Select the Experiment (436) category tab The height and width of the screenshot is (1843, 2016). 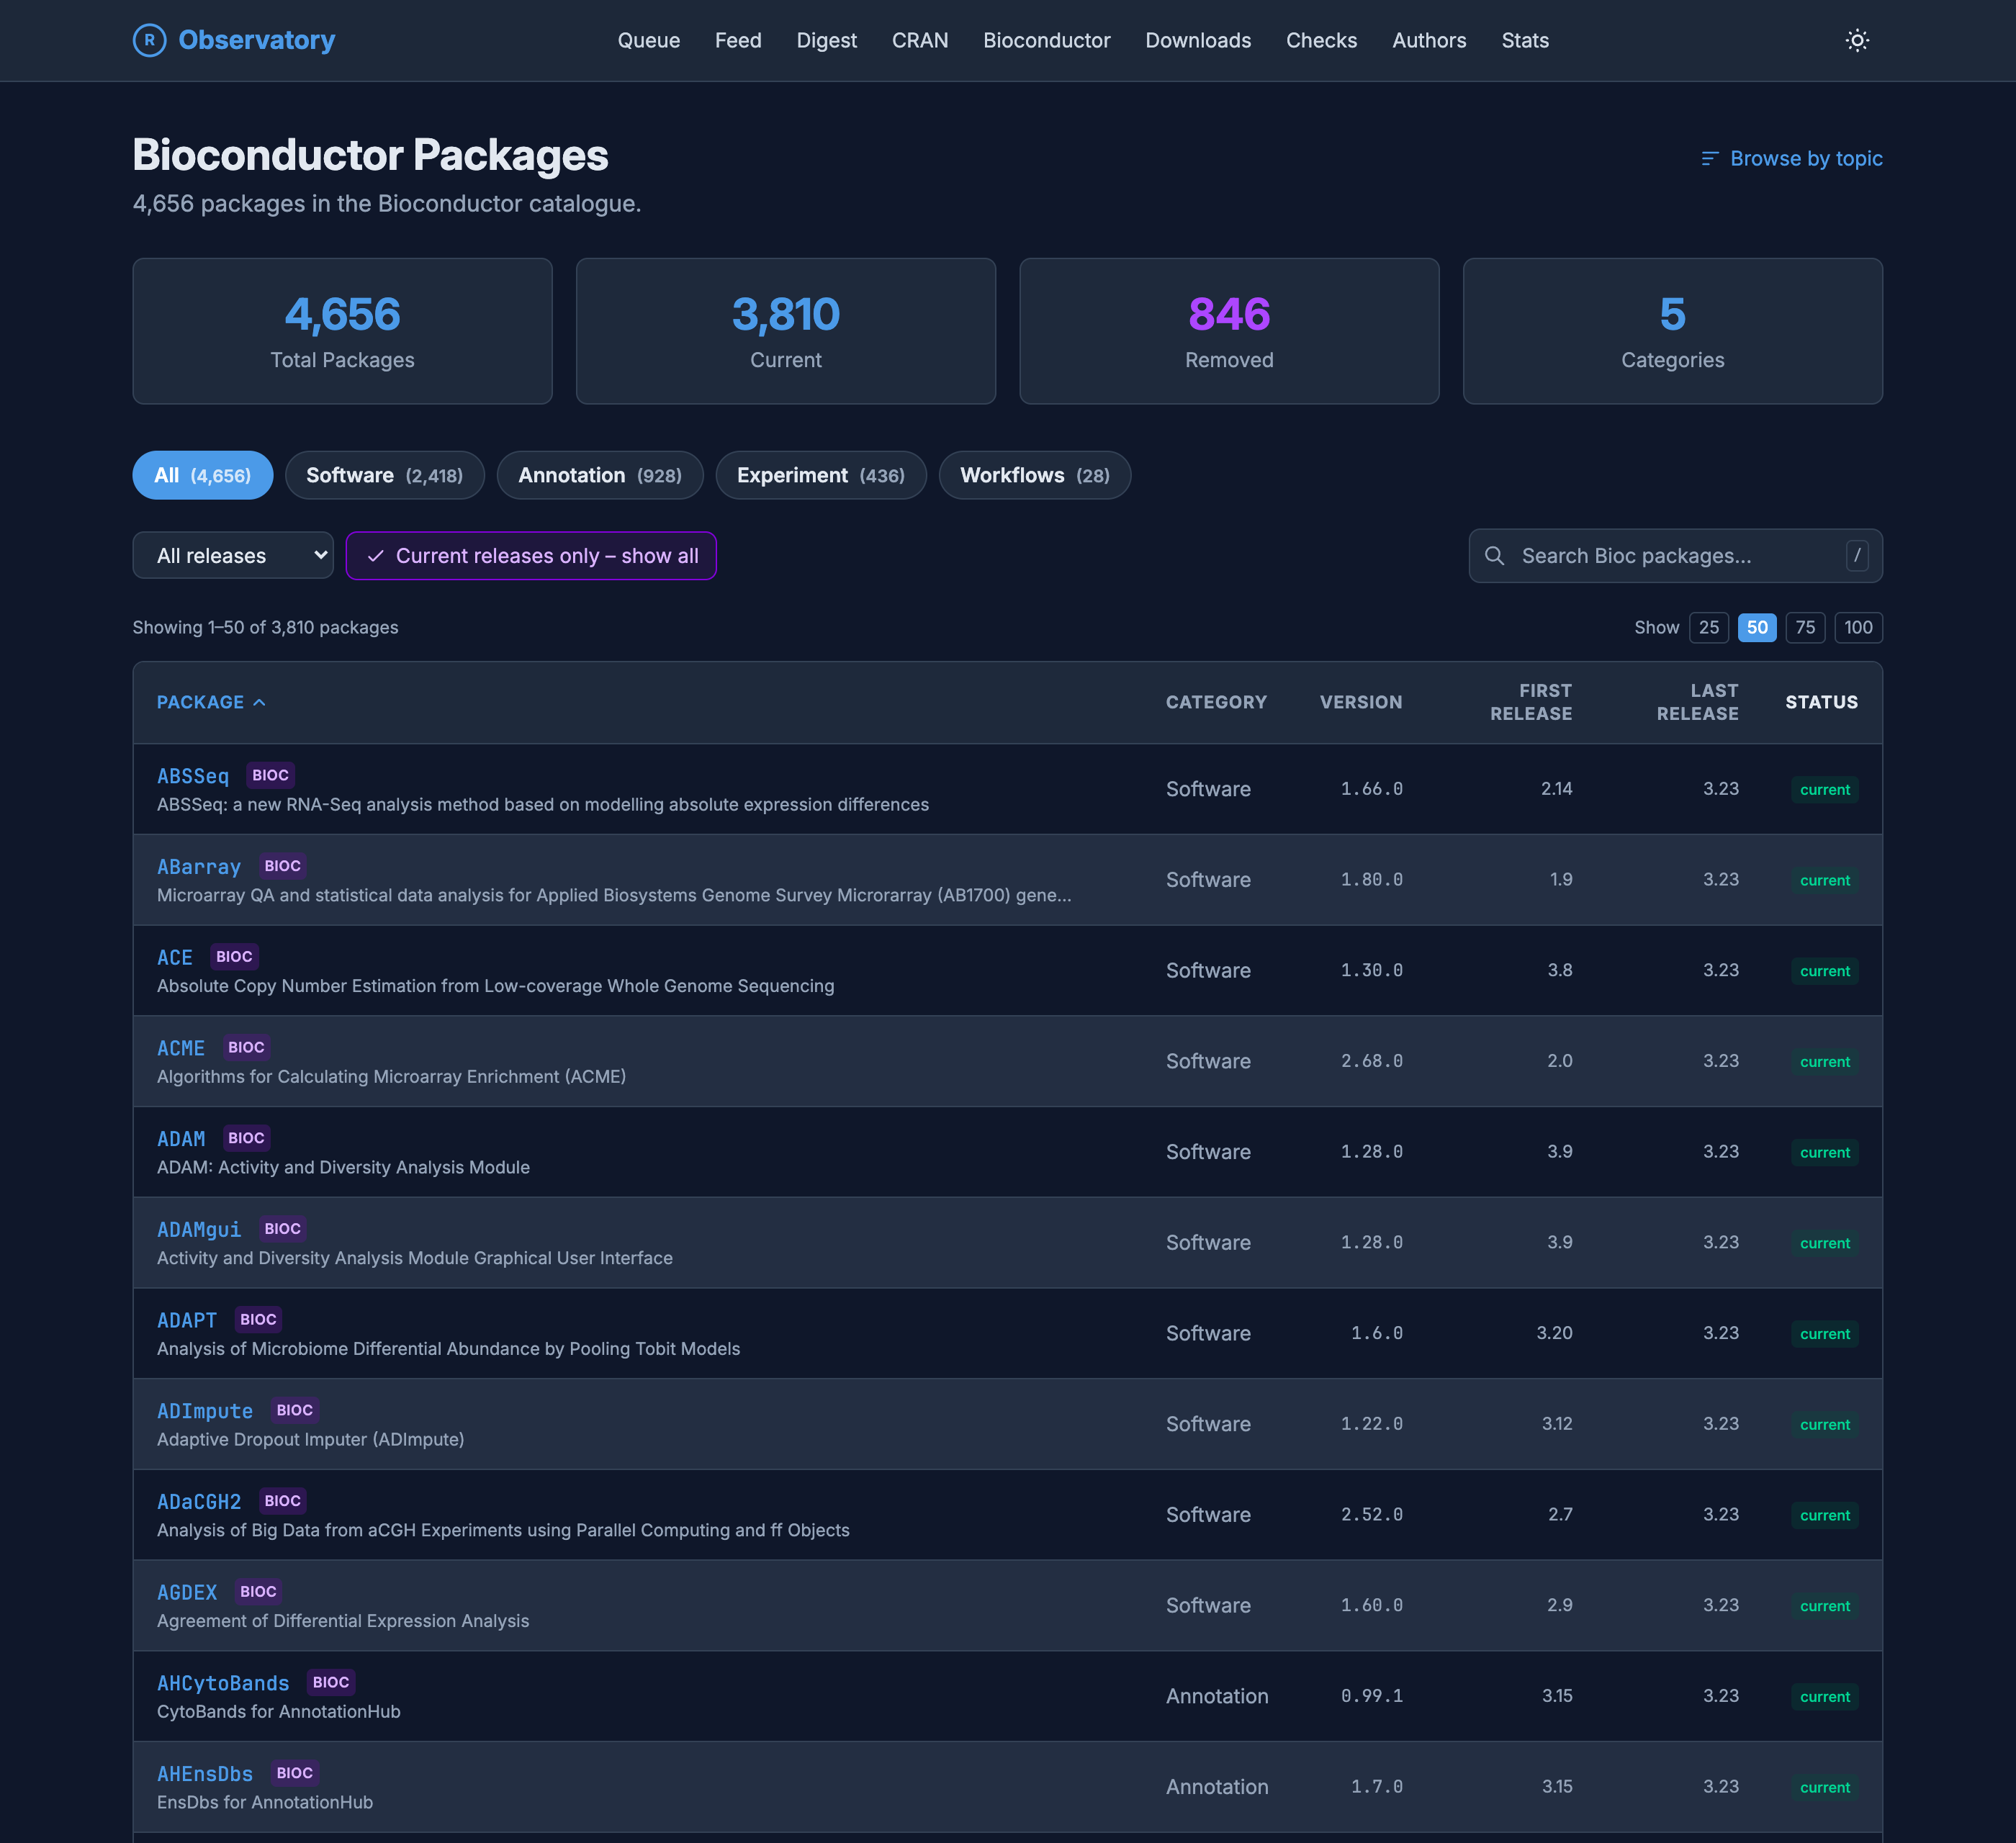pyautogui.click(x=821, y=476)
